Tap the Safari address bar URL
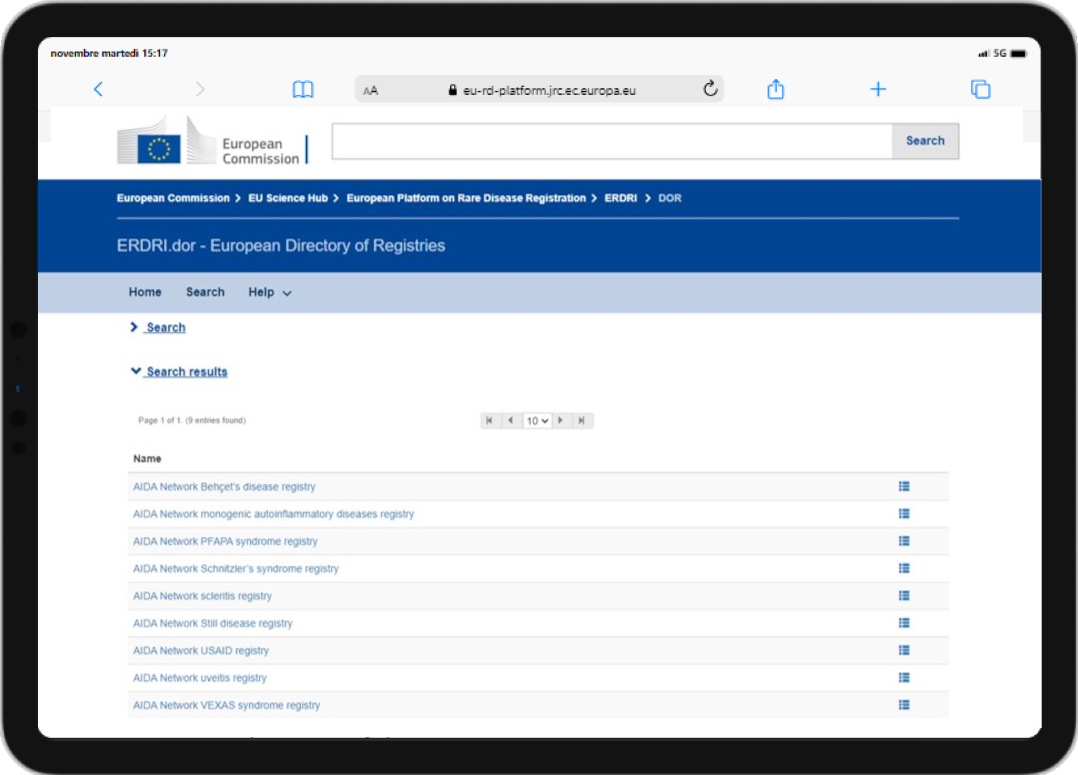Screen dimensions: 1078x775 click(x=549, y=90)
